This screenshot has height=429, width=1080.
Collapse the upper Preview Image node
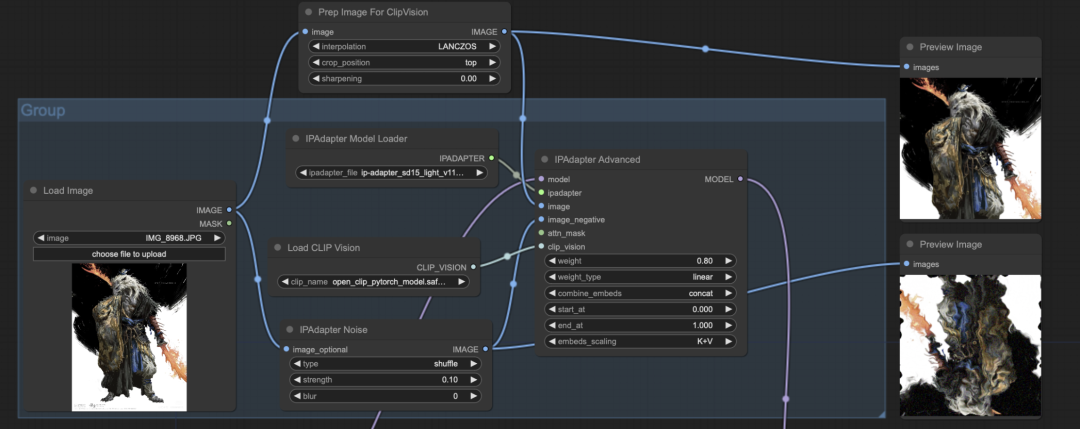[x=909, y=47]
